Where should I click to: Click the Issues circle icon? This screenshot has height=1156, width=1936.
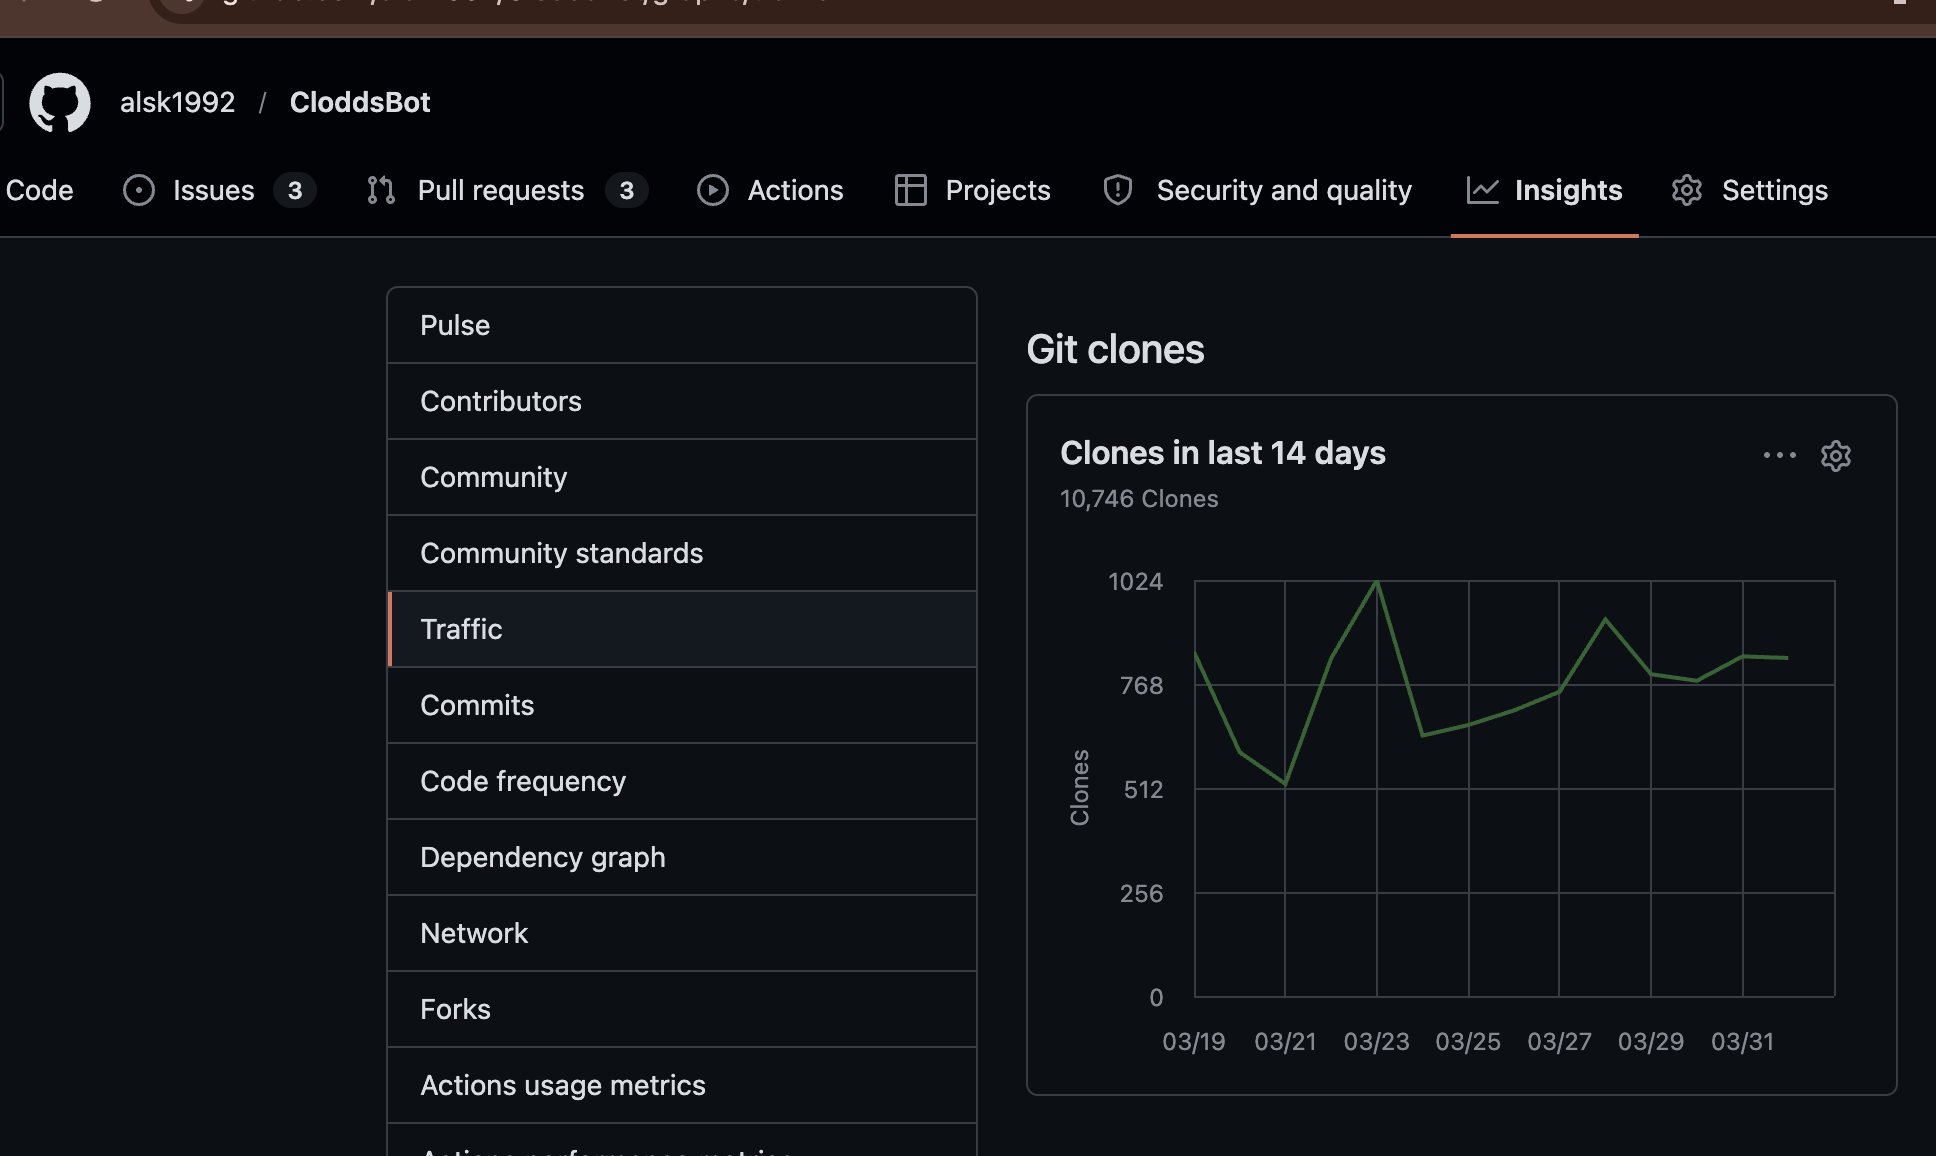[137, 190]
